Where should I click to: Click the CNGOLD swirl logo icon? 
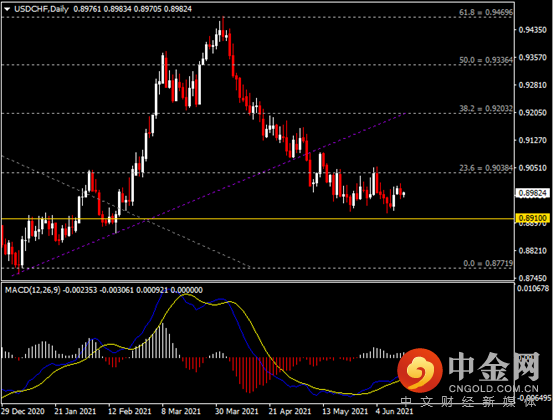(x=420, y=370)
